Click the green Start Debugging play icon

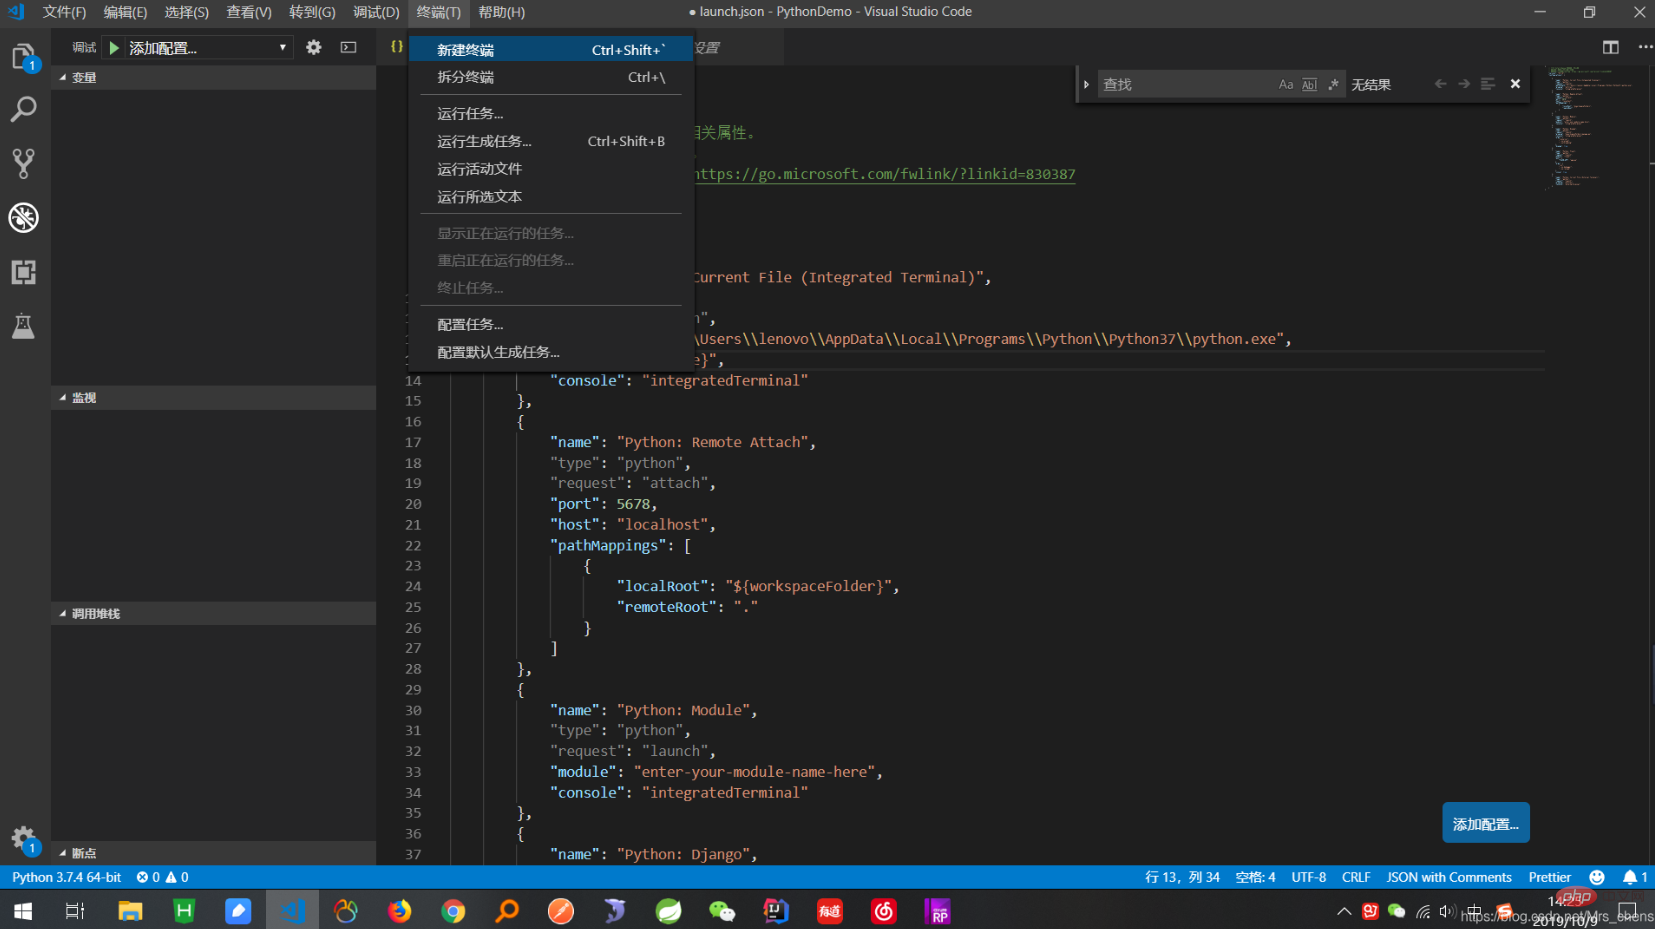coord(114,48)
